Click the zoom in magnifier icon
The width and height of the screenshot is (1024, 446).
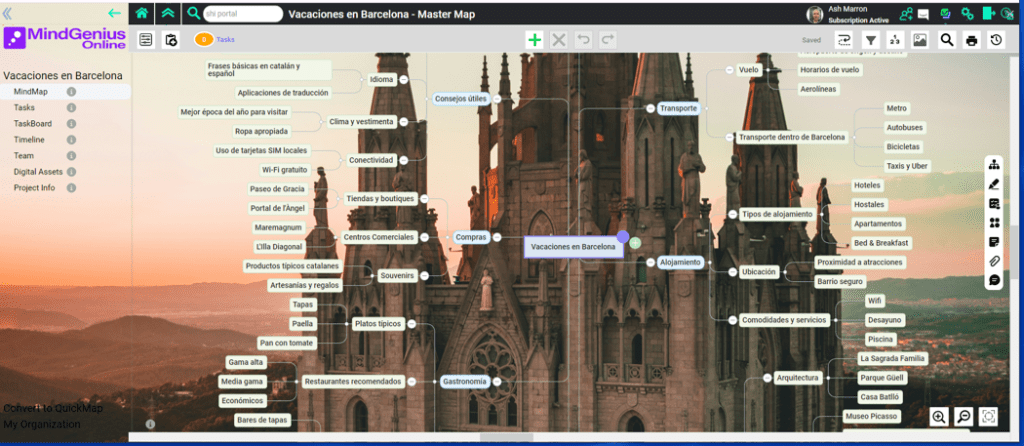coord(938,417)
